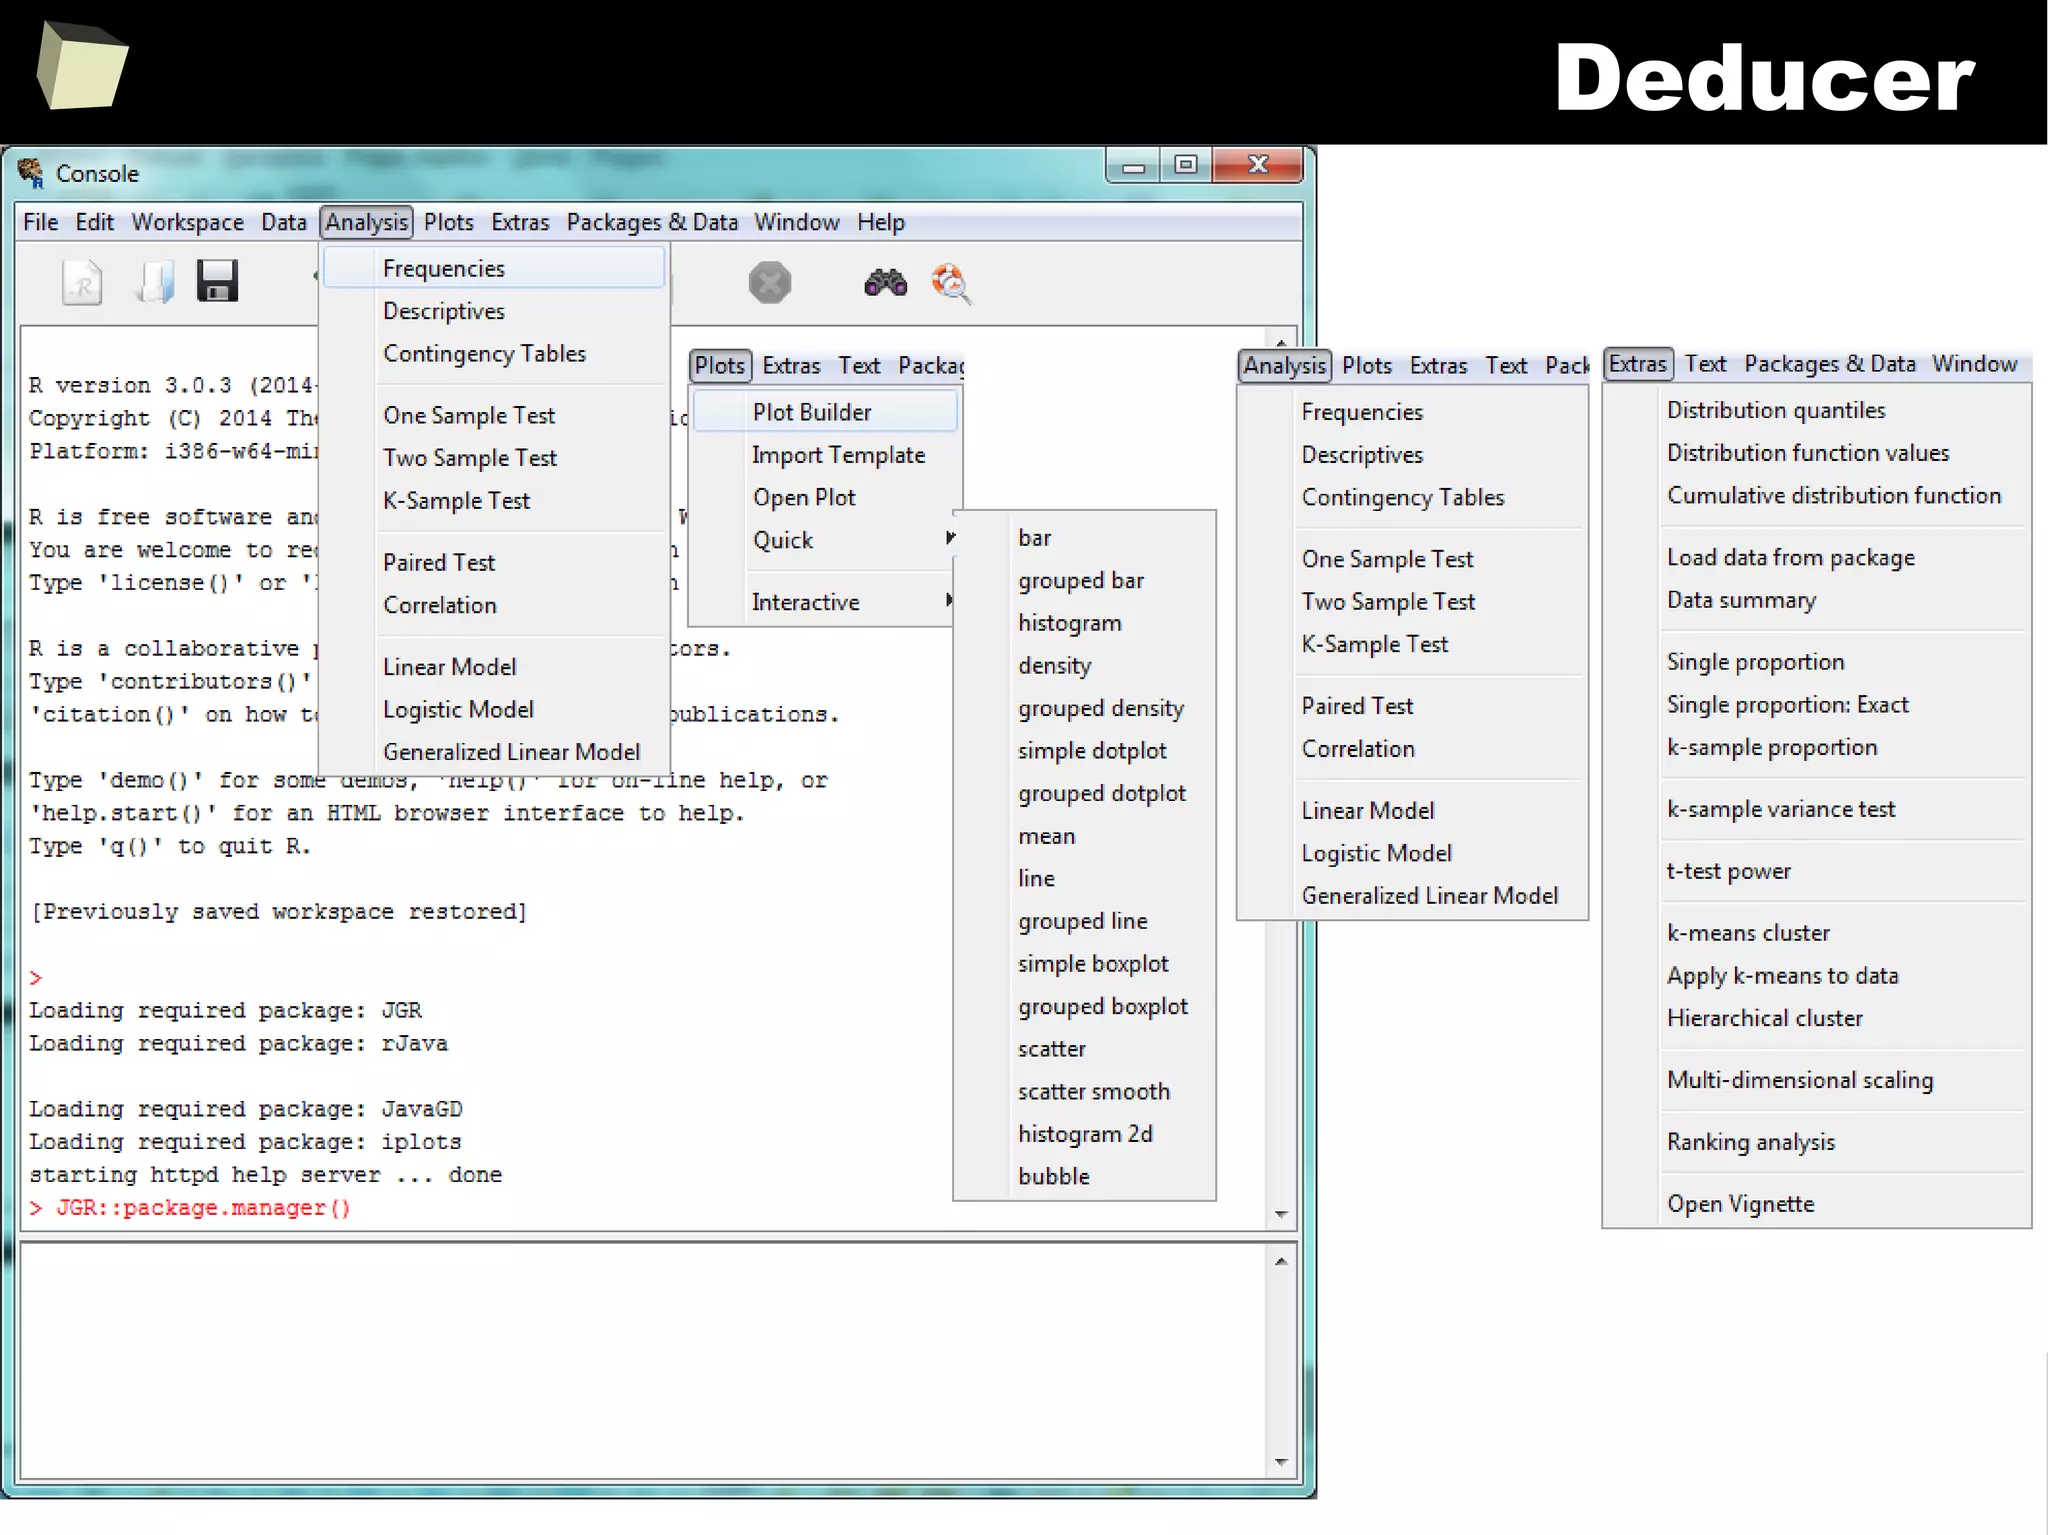
Task: Click the JGR::package.manager() command text
Action: (203, 1208)
